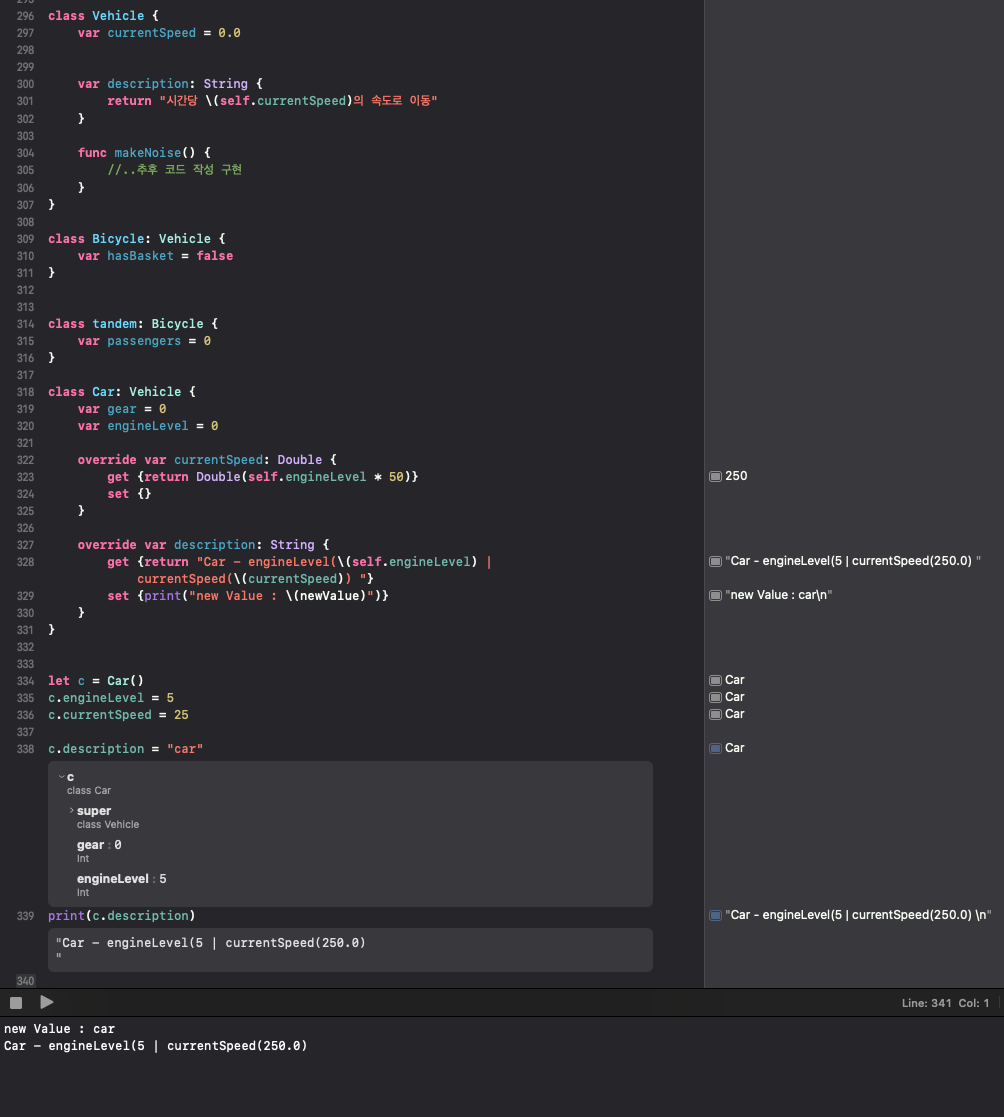Click var hasBasket = false line
The image size is (1004, 1117).
(x=155, y=256)
